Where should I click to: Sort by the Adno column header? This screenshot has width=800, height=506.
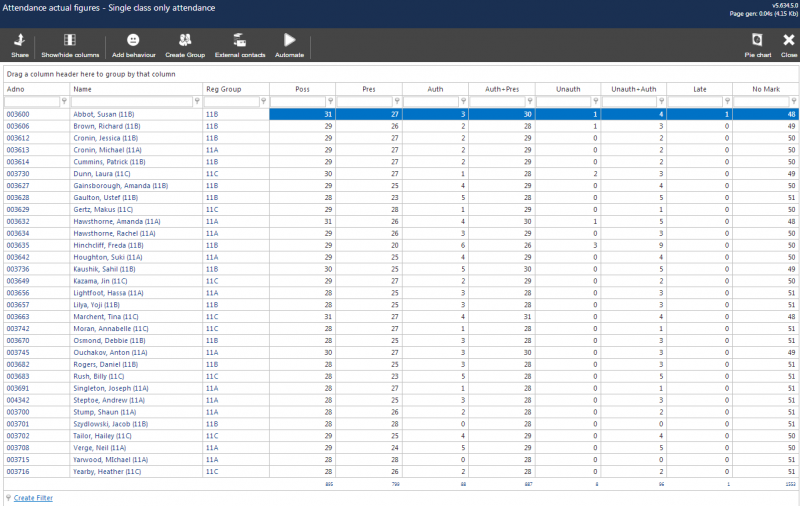coord(37,89)
